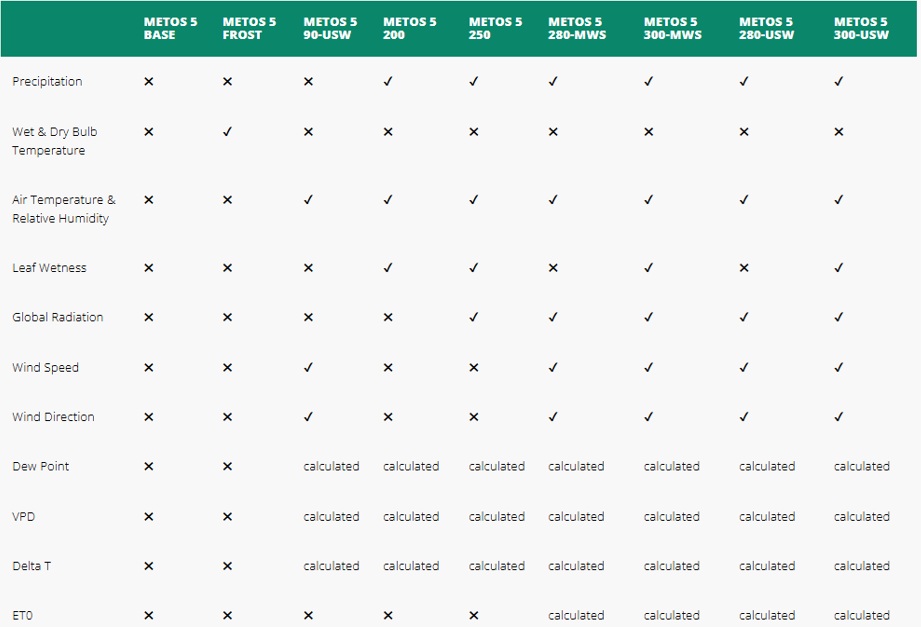Select the METOS 5 200 column header
The image size is (921, 627).
409,28
